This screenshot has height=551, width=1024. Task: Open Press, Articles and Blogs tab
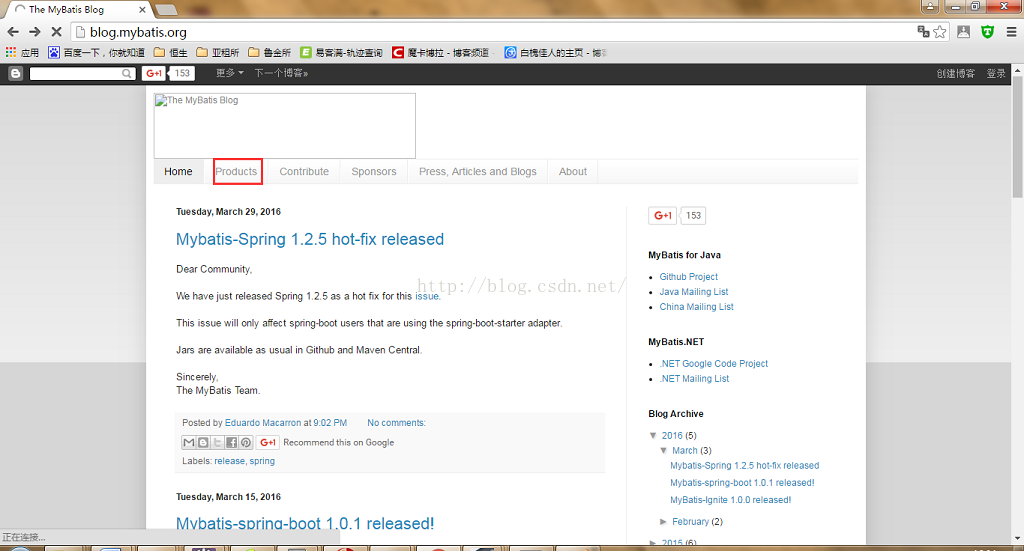tap(478, 172)
